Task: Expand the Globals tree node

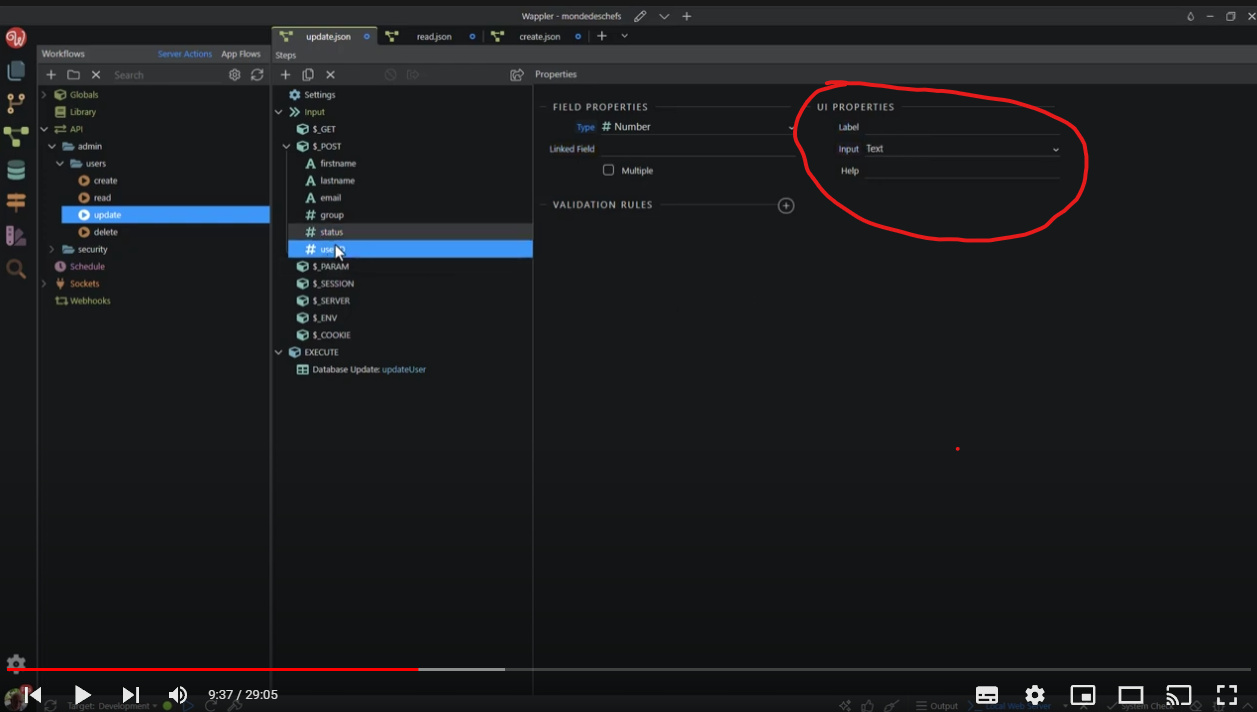Action: pyautogui.click(x=44, y=95)
